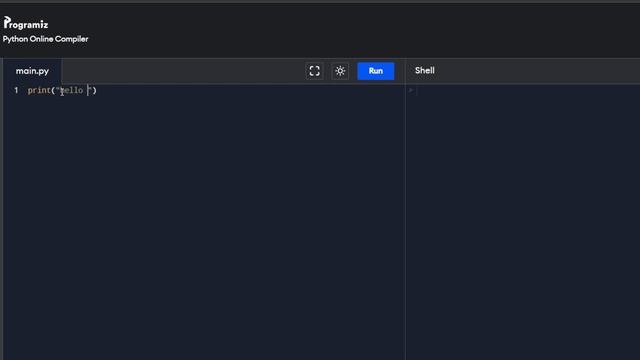Select the Shell panel label
The width and height of the screenshot is (640, 360).
424,71
